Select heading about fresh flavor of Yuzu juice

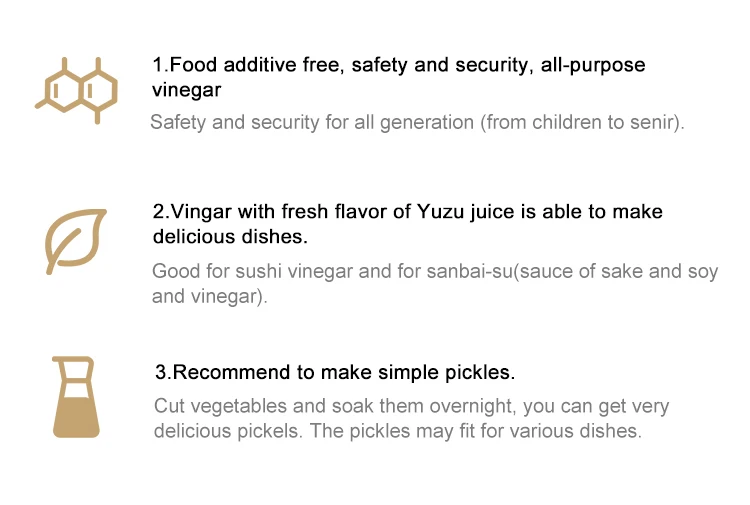[x=407, y=212]
